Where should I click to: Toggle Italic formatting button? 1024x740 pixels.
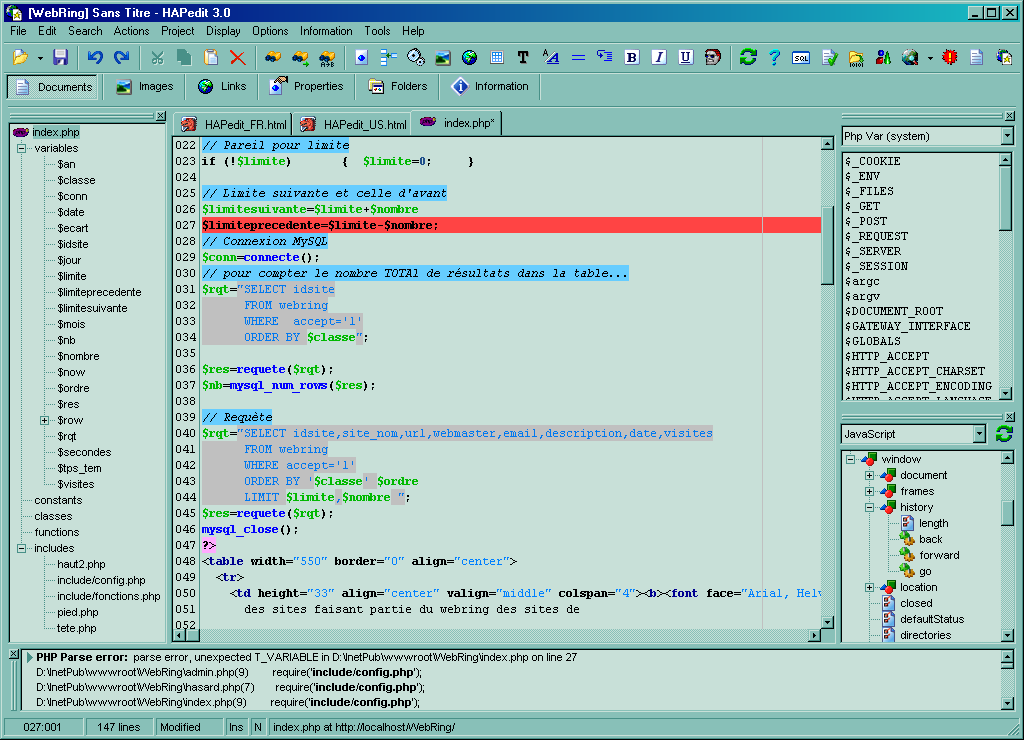658,58
